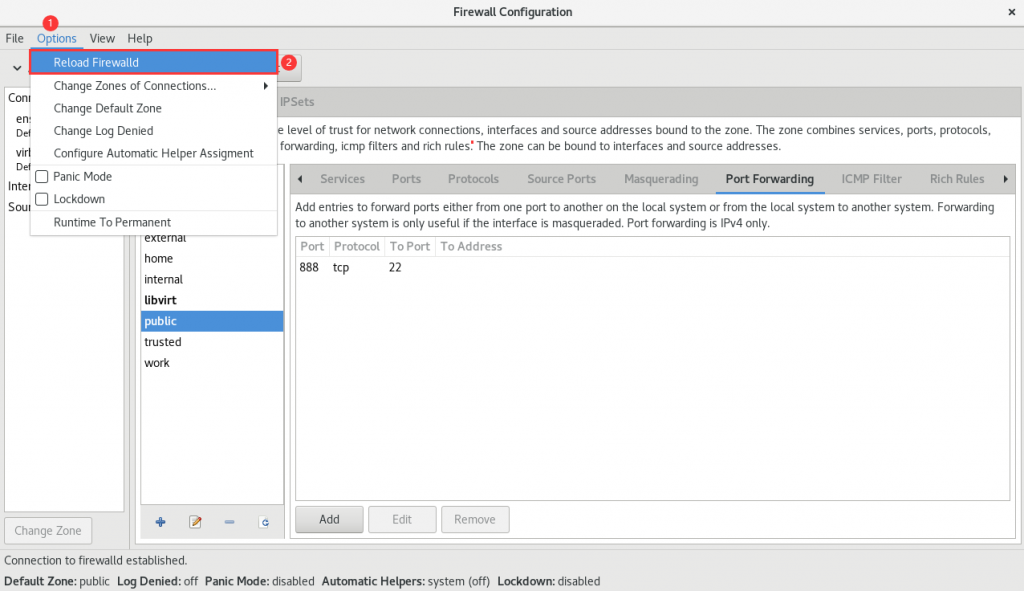Close the Firewall Configuration window
Image resolution: width=1024 pixels, height=591 pixels.
pyautogui.click(x=1011, y=12)
